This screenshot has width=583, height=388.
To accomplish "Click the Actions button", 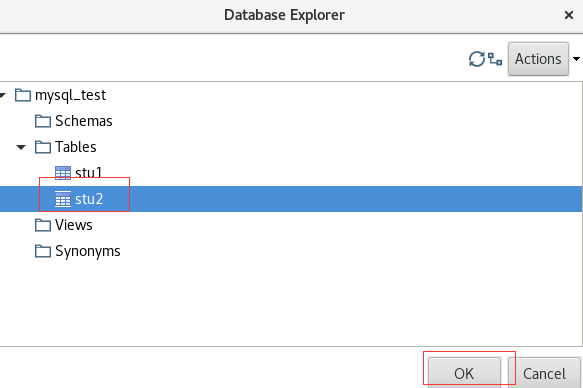I will (x=538, y=59).
